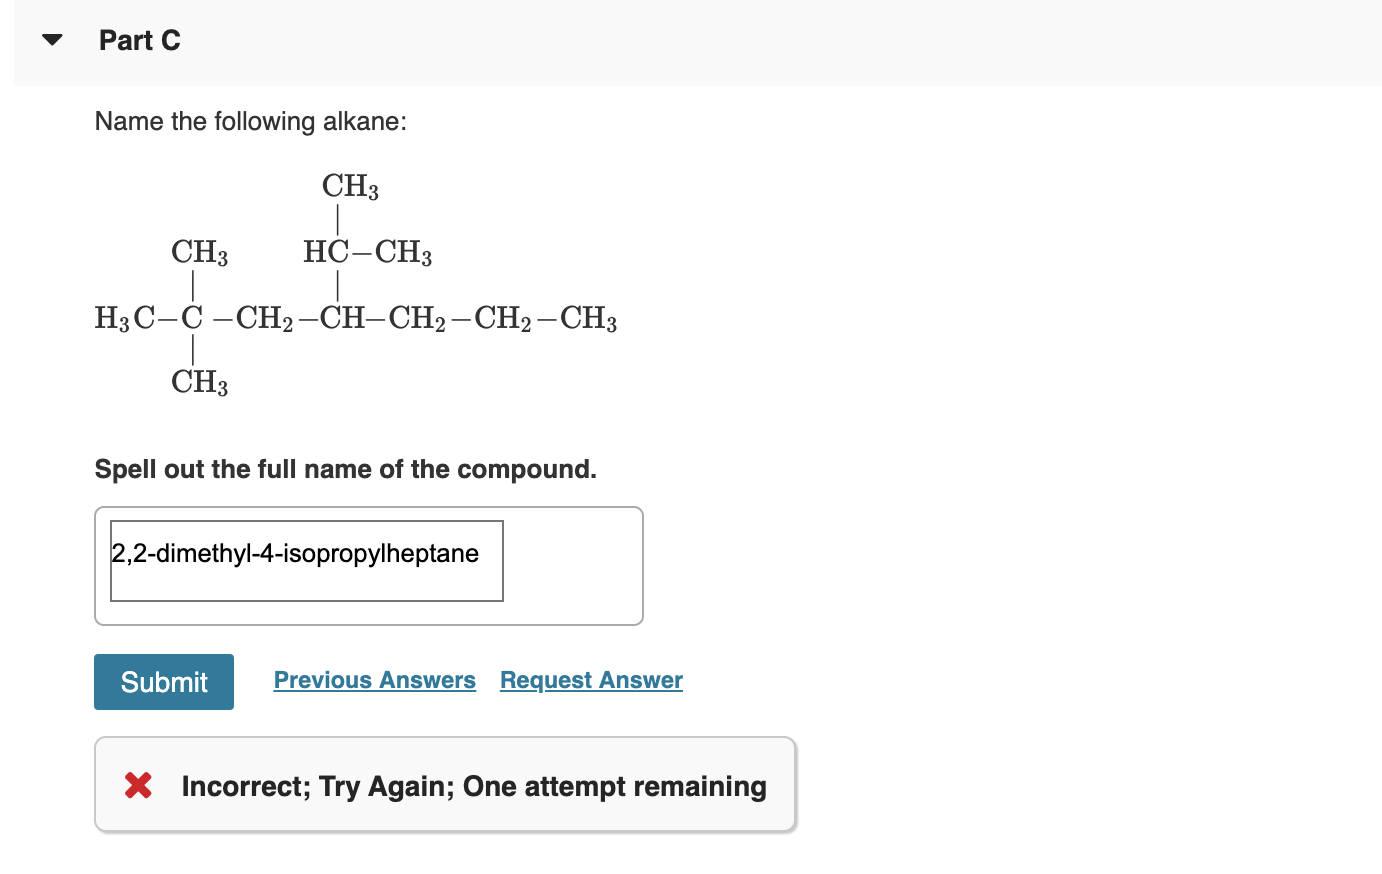The image size is (1382, 874).
Task: Select the Spell out instruction text
Action: (345, 468)
